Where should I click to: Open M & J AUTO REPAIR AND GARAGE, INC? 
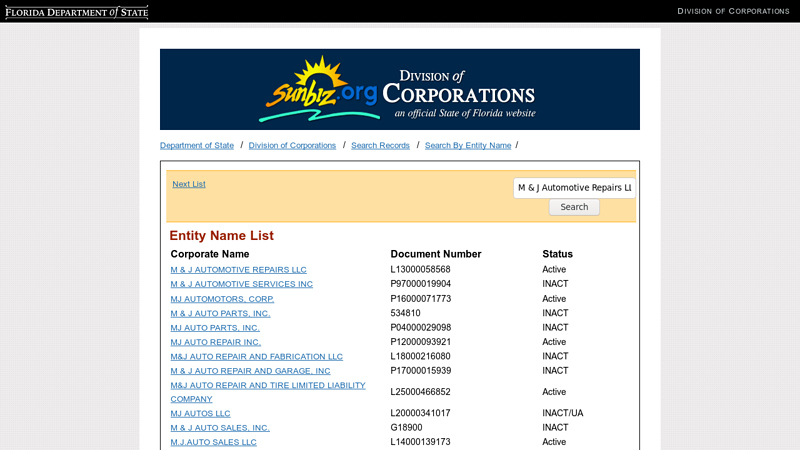pyautogui.click(x=251, y=371)
